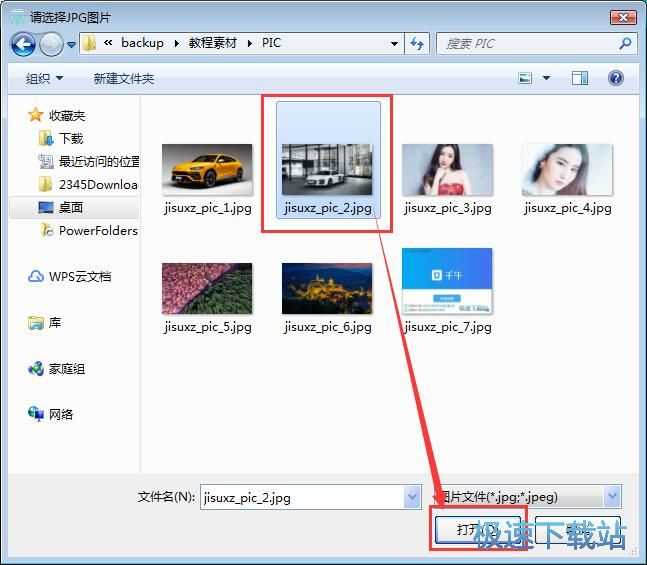The height and width of the screenshot is (565, 647).
Task: Click the folder icon in address bar
Action: point(89,43)
